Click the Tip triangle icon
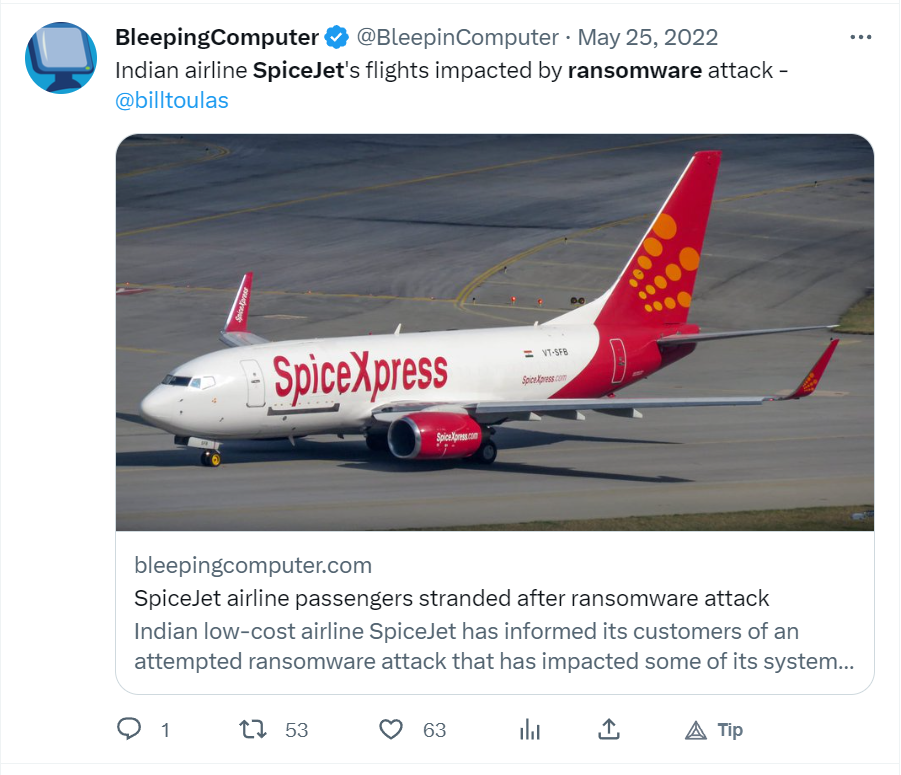This screenshot has height=775, width=901. (695, 730)
